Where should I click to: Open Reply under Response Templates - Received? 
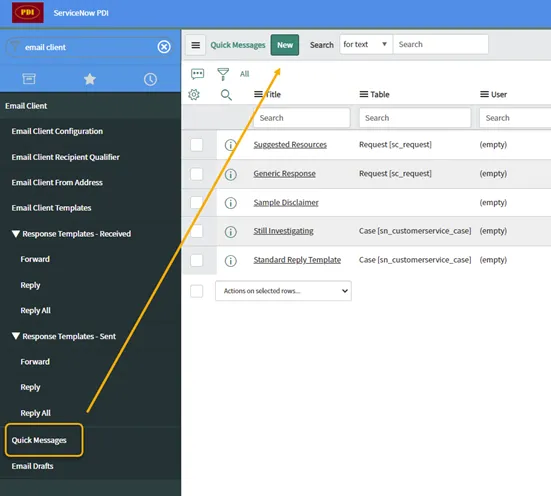(x=30, y=285)
